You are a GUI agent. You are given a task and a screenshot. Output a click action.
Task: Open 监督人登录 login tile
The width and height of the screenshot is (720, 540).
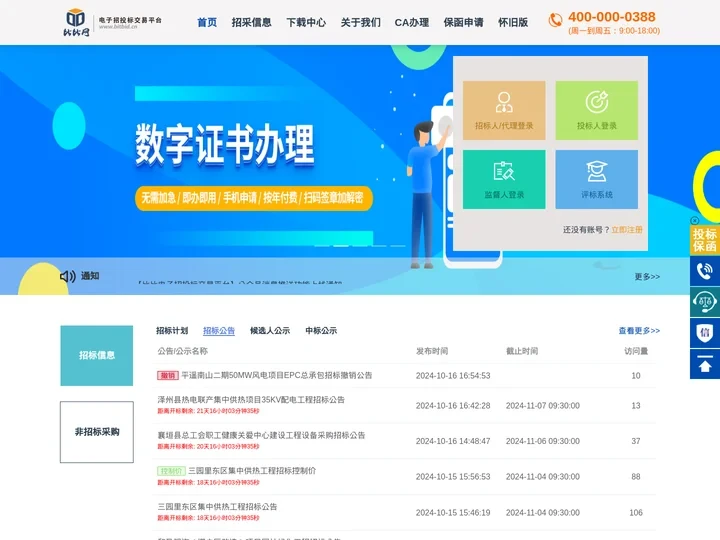pyautogui.click(x=504, y=179)
